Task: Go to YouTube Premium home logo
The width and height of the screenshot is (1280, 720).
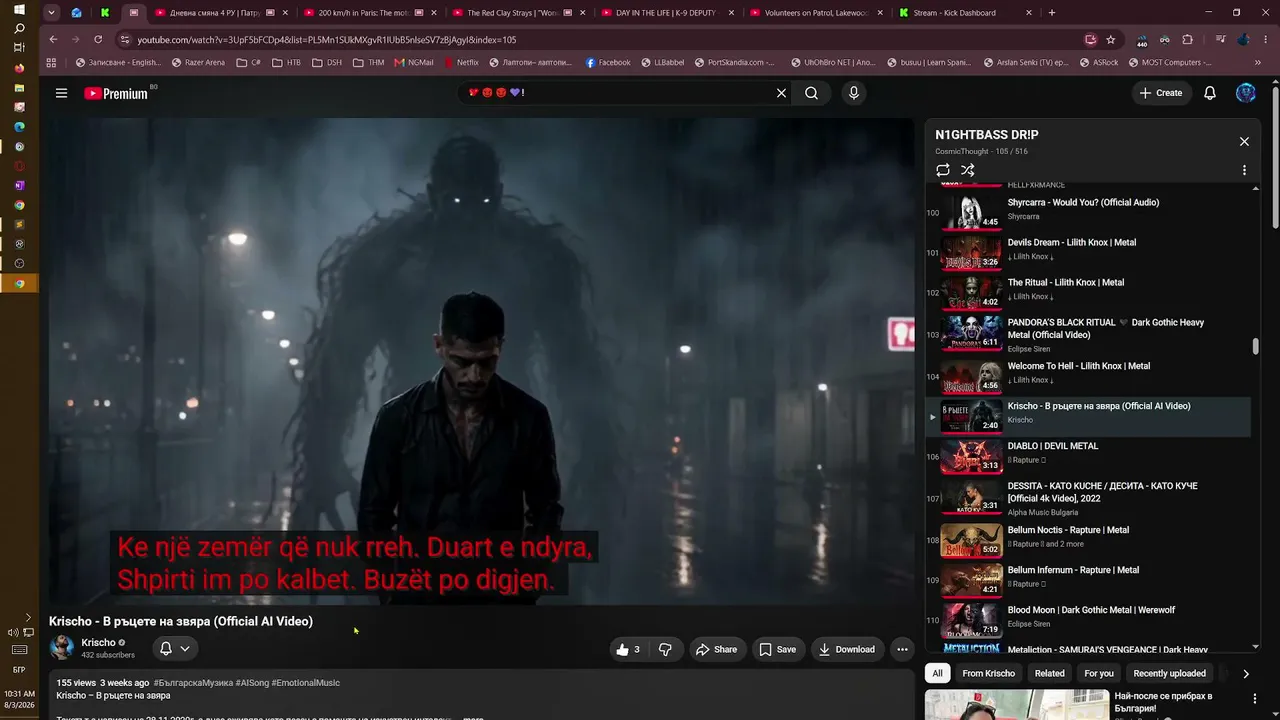Action: coord(116,93)
